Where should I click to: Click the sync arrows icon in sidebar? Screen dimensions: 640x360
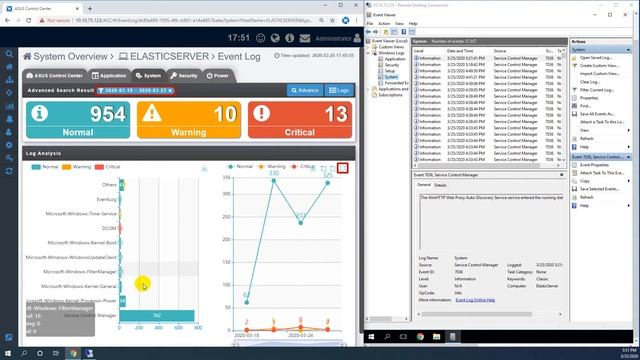(9, 171)
